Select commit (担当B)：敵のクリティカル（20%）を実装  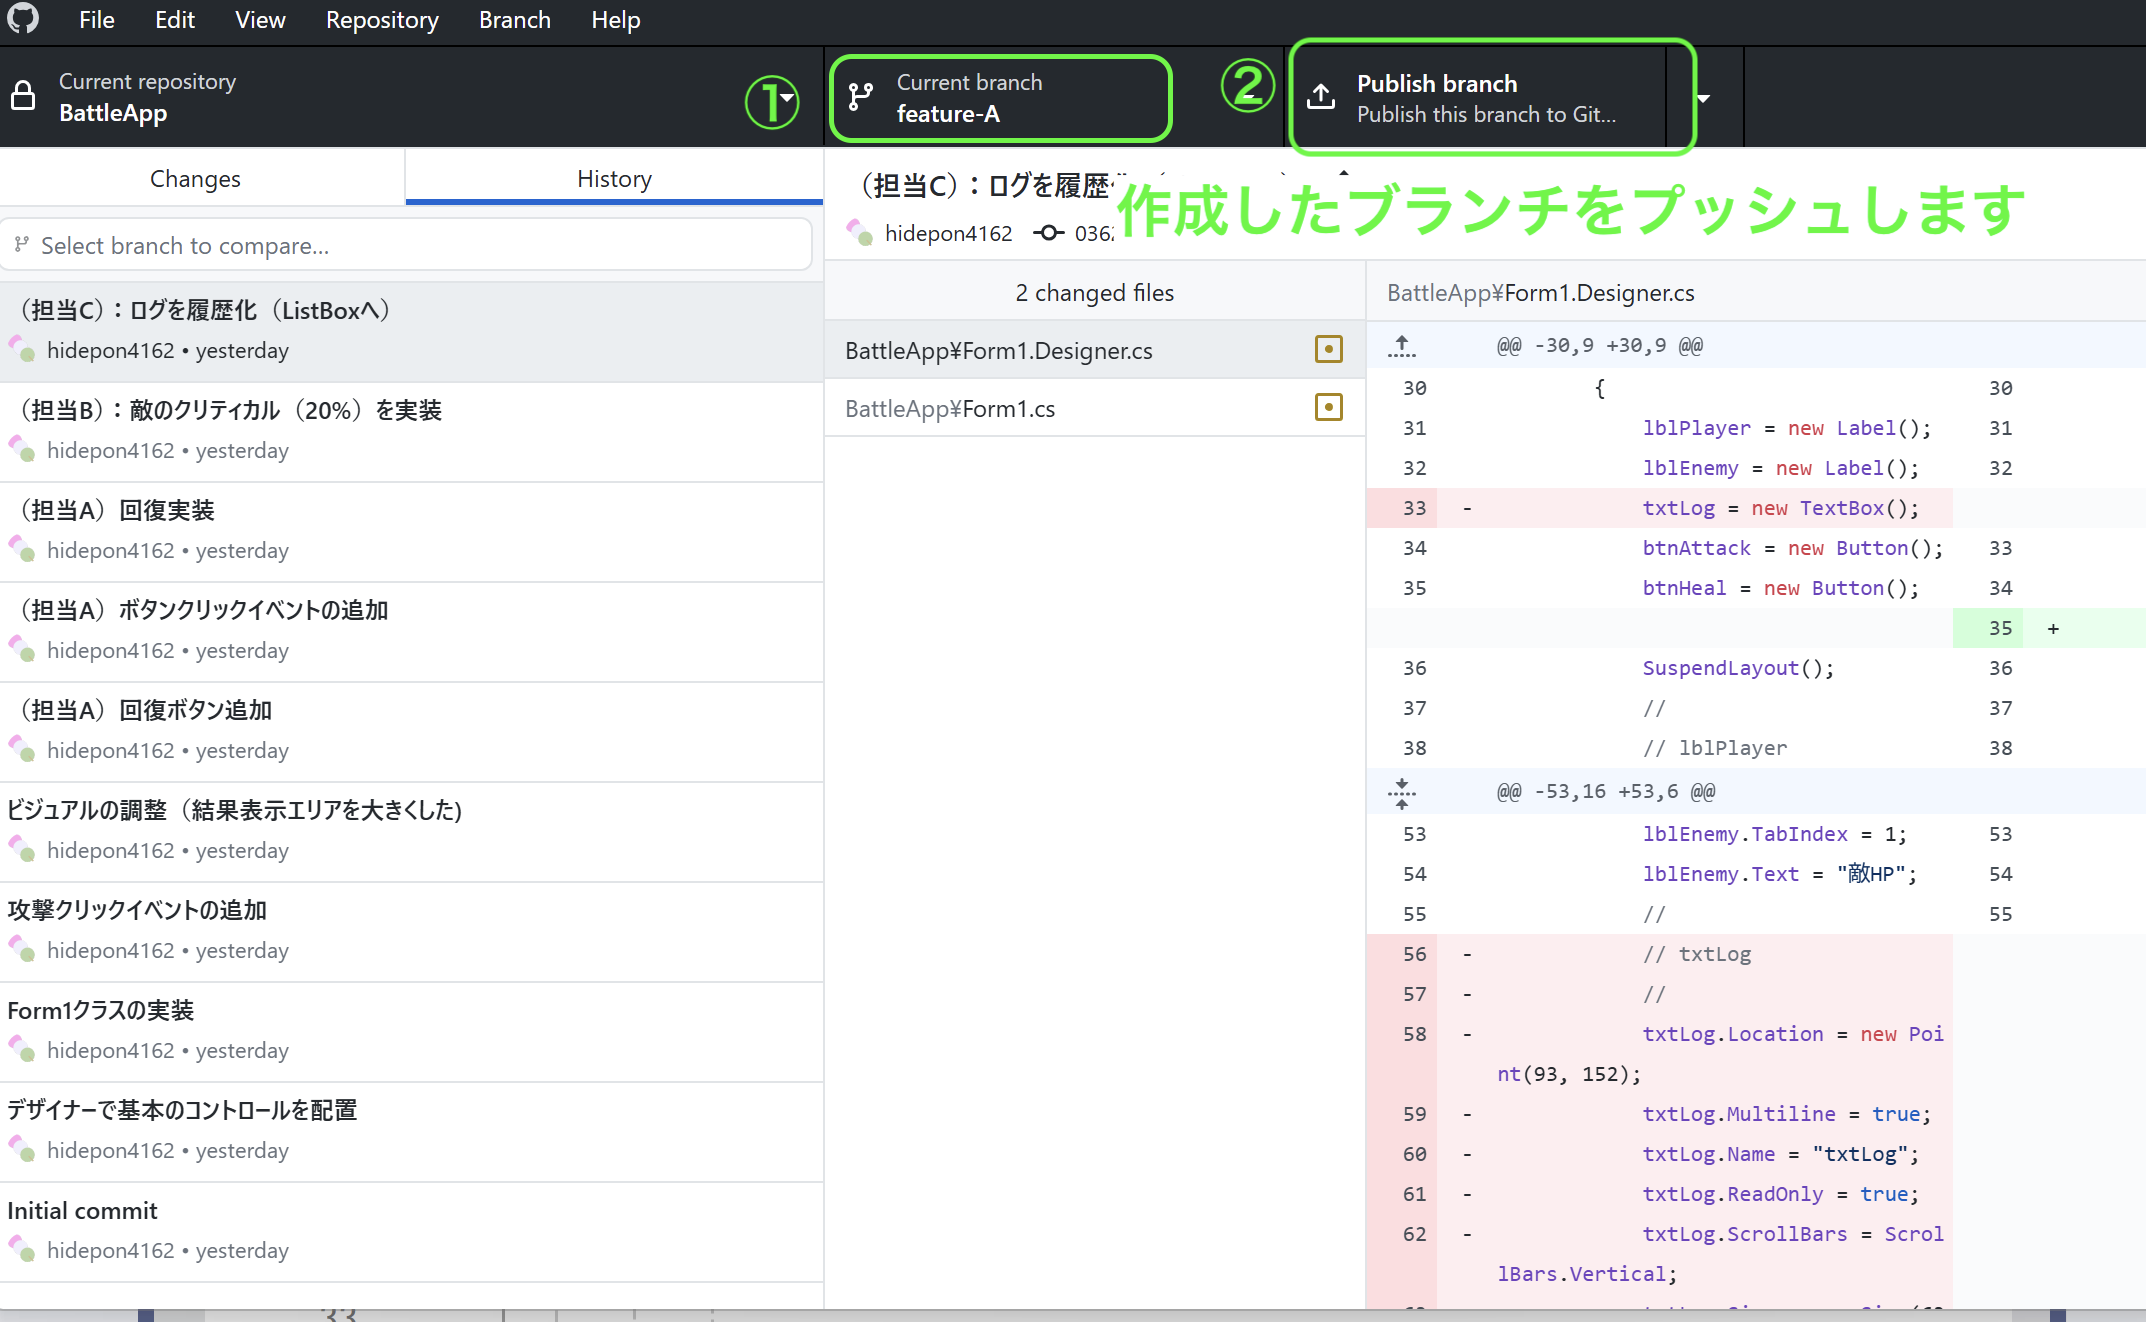click(411, 431)
